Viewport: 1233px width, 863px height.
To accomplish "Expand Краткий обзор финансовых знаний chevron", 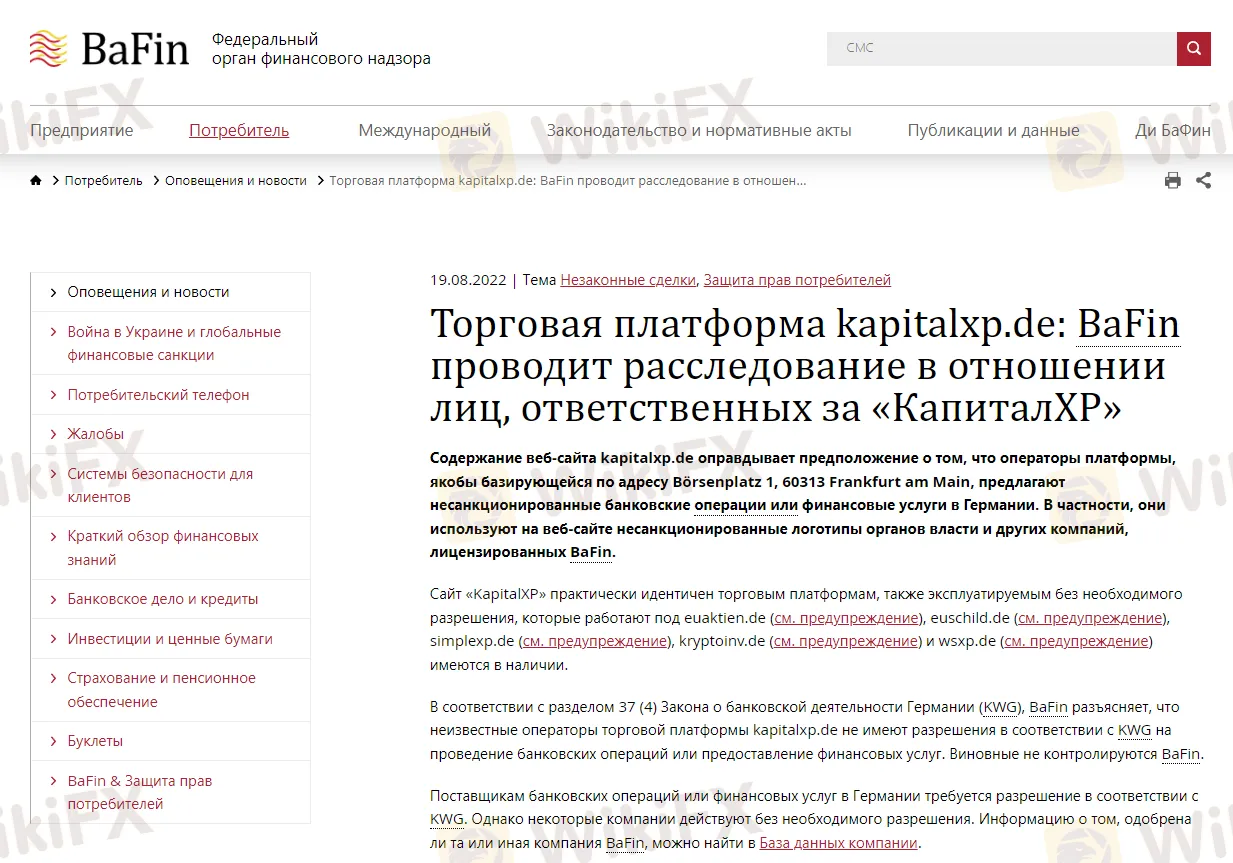I will click(x=53, y=537).
